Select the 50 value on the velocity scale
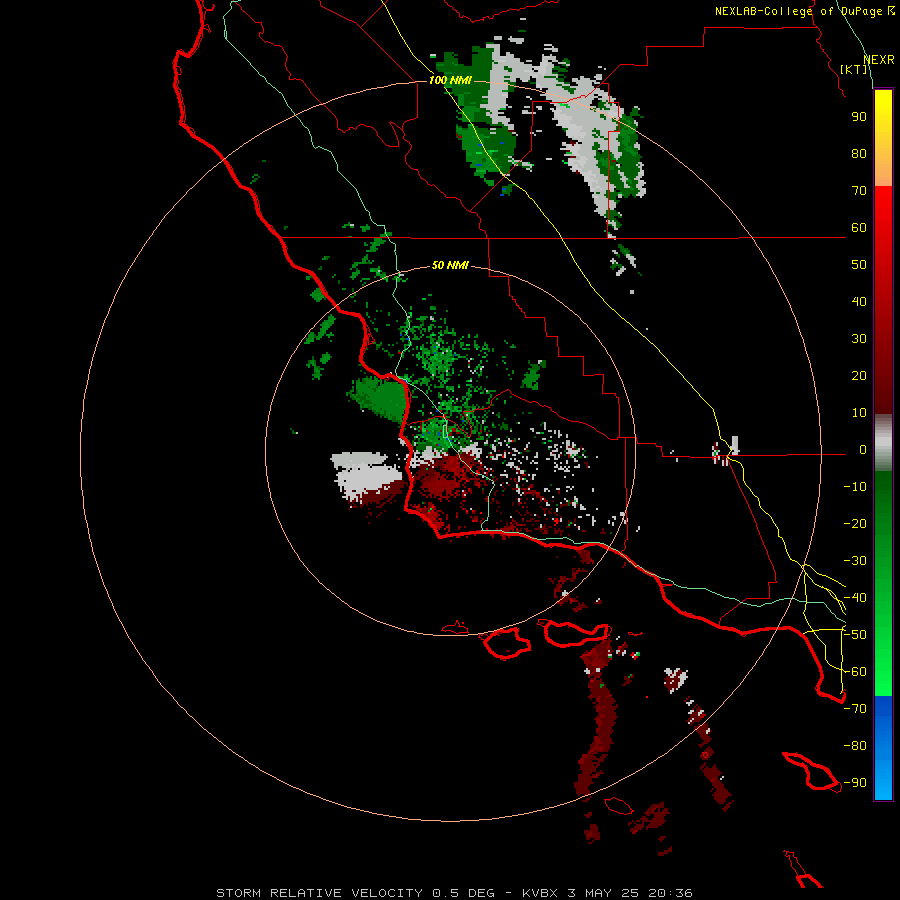This screenshot has width=900, height=900. pos(859,265)
